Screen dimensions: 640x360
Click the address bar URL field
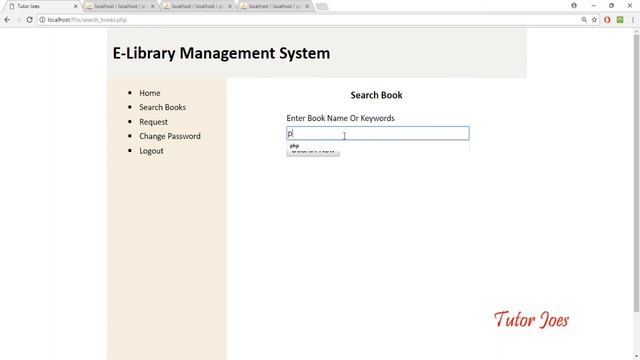[310, 20]
